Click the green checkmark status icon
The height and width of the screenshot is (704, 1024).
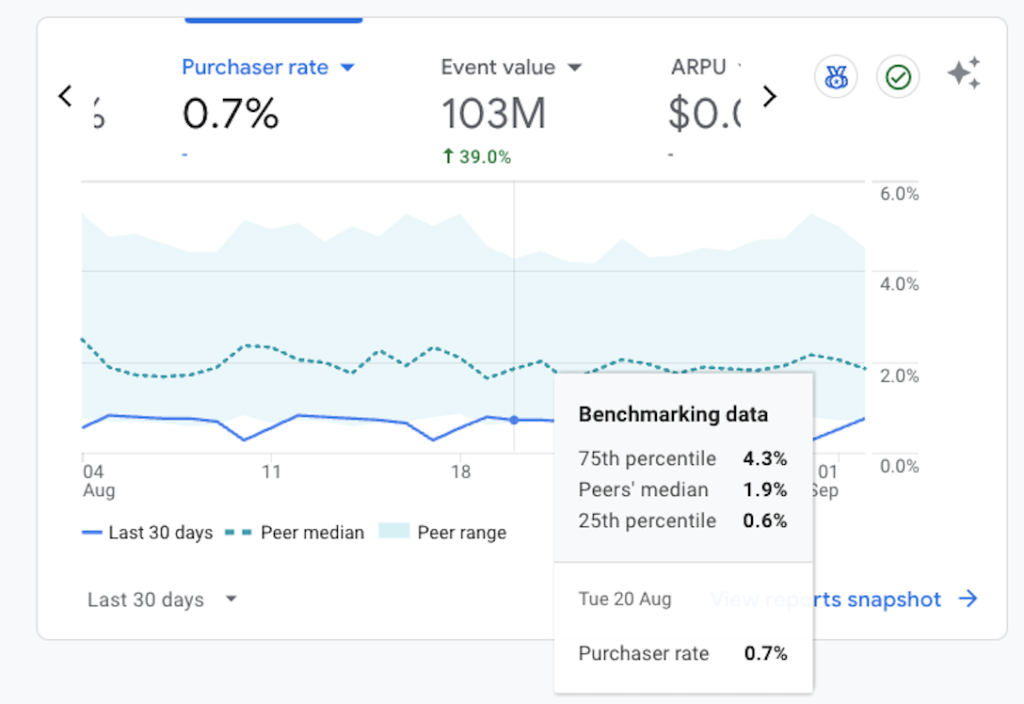pos(897,76)
